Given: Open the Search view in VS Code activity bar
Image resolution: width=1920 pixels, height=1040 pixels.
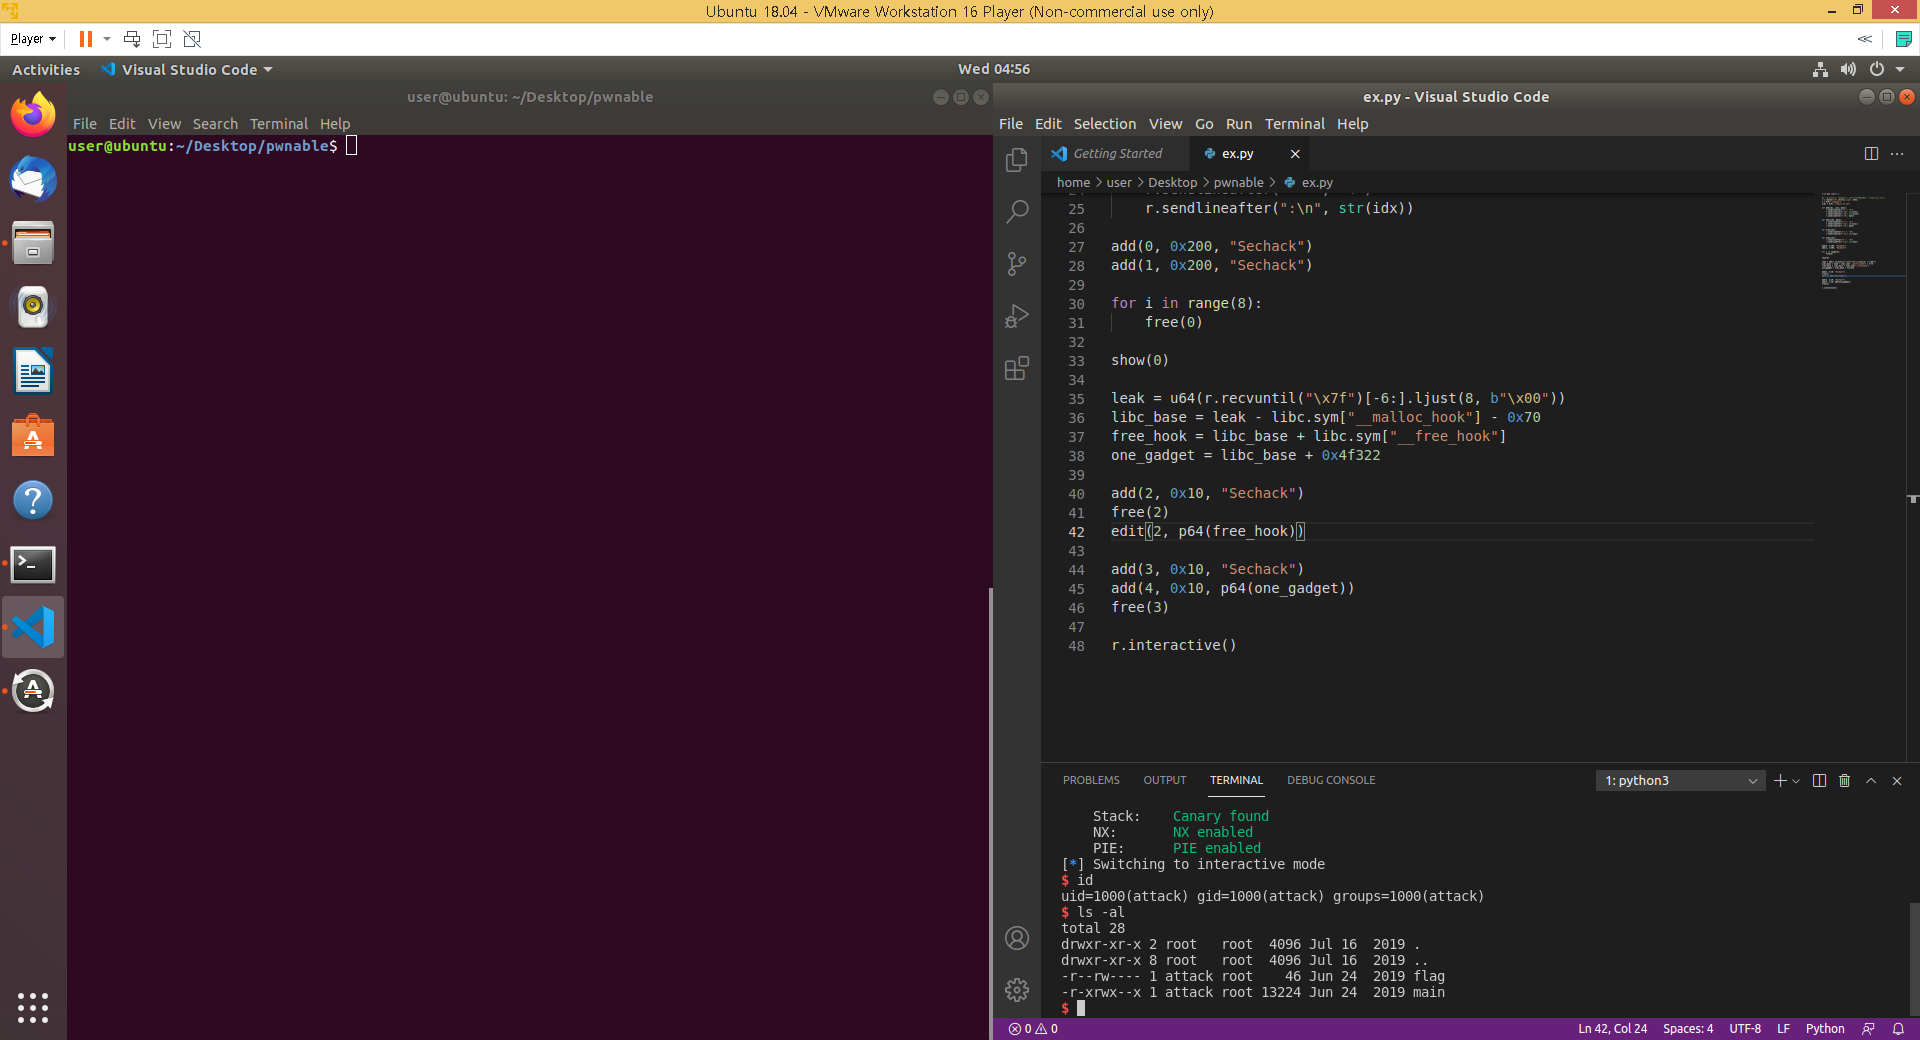Looking at the screenshot, I should pos(1017,212).
